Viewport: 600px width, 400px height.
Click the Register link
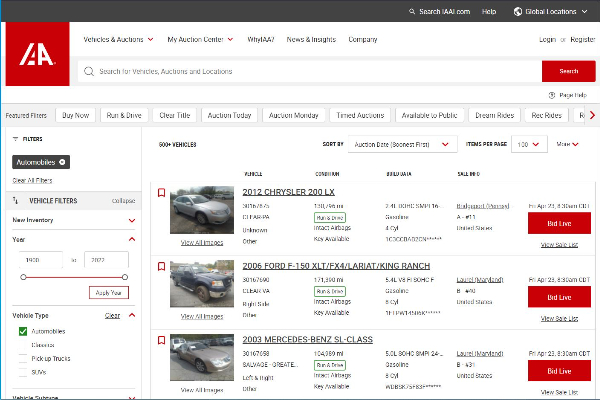point(582,39)
